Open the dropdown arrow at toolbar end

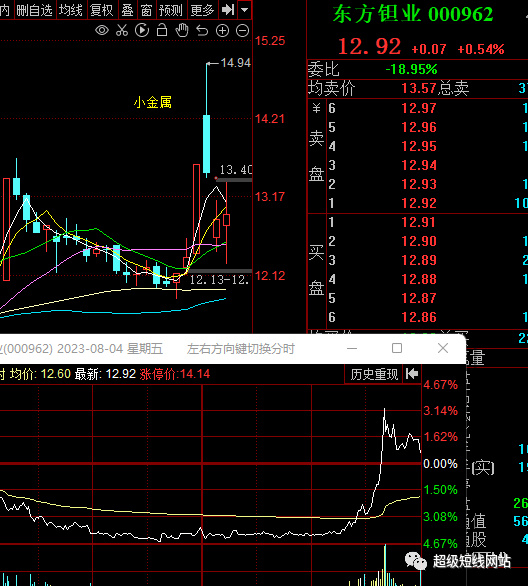(x=244, y=10)
